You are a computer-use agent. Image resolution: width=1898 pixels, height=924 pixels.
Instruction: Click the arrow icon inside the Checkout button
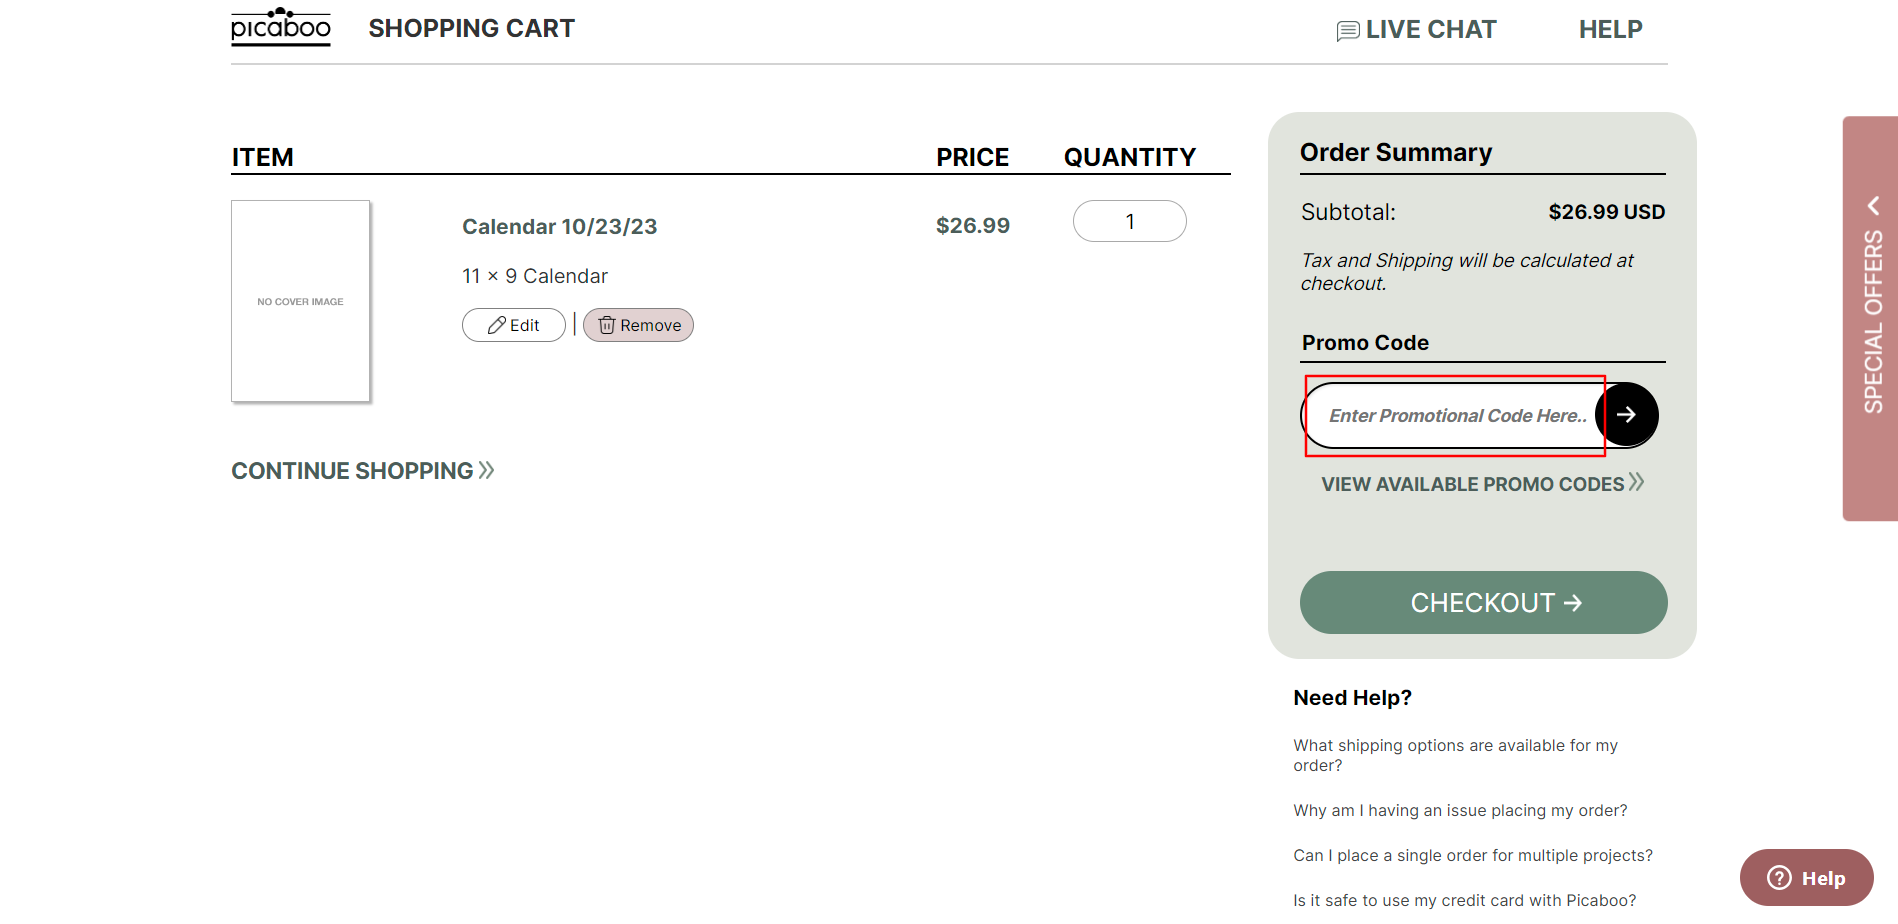coord(1572,602)
